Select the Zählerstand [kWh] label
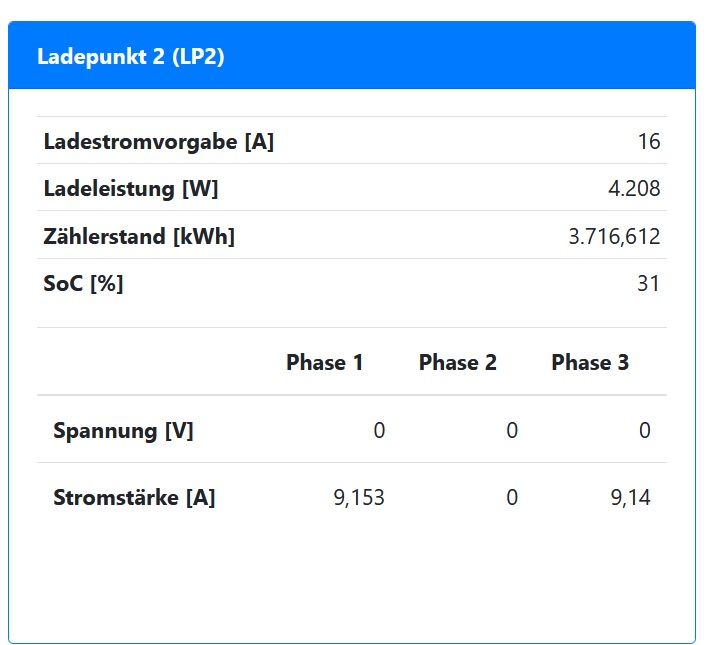709x645 pixels. click(139, 237)
